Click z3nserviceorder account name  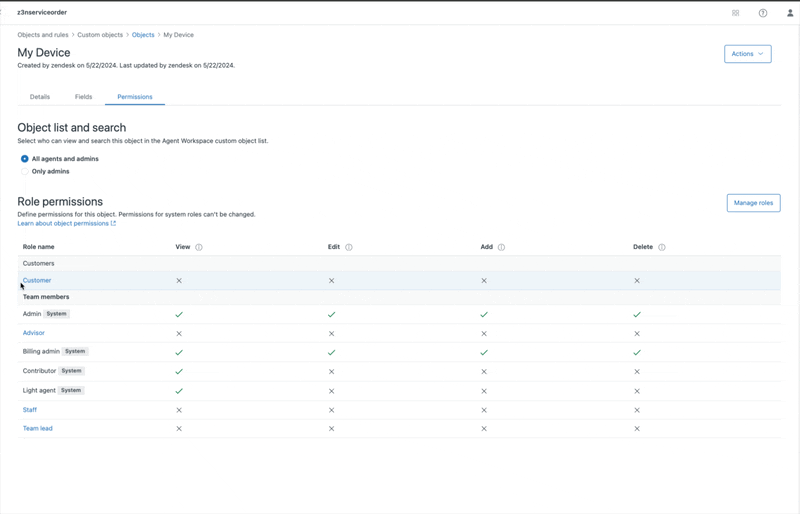[x=42, y=12]
